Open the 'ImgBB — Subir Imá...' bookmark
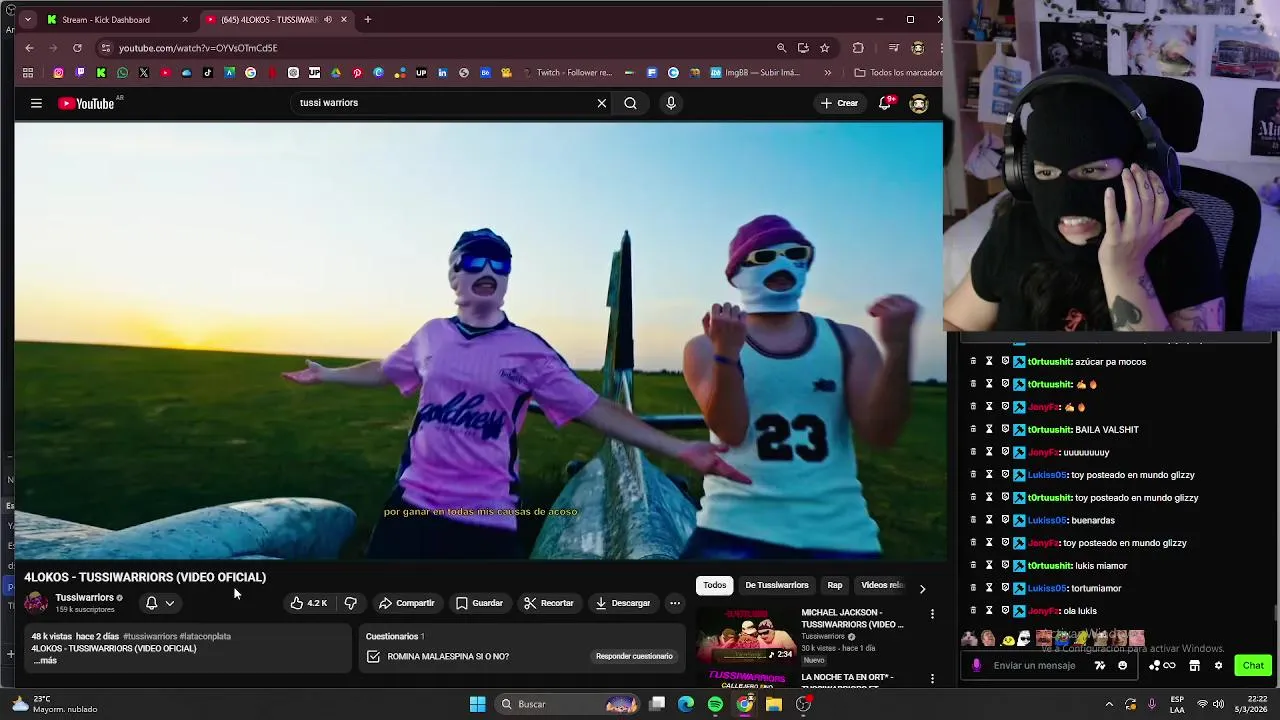This screenshot has height=720, width=1280. pos(754,72)
